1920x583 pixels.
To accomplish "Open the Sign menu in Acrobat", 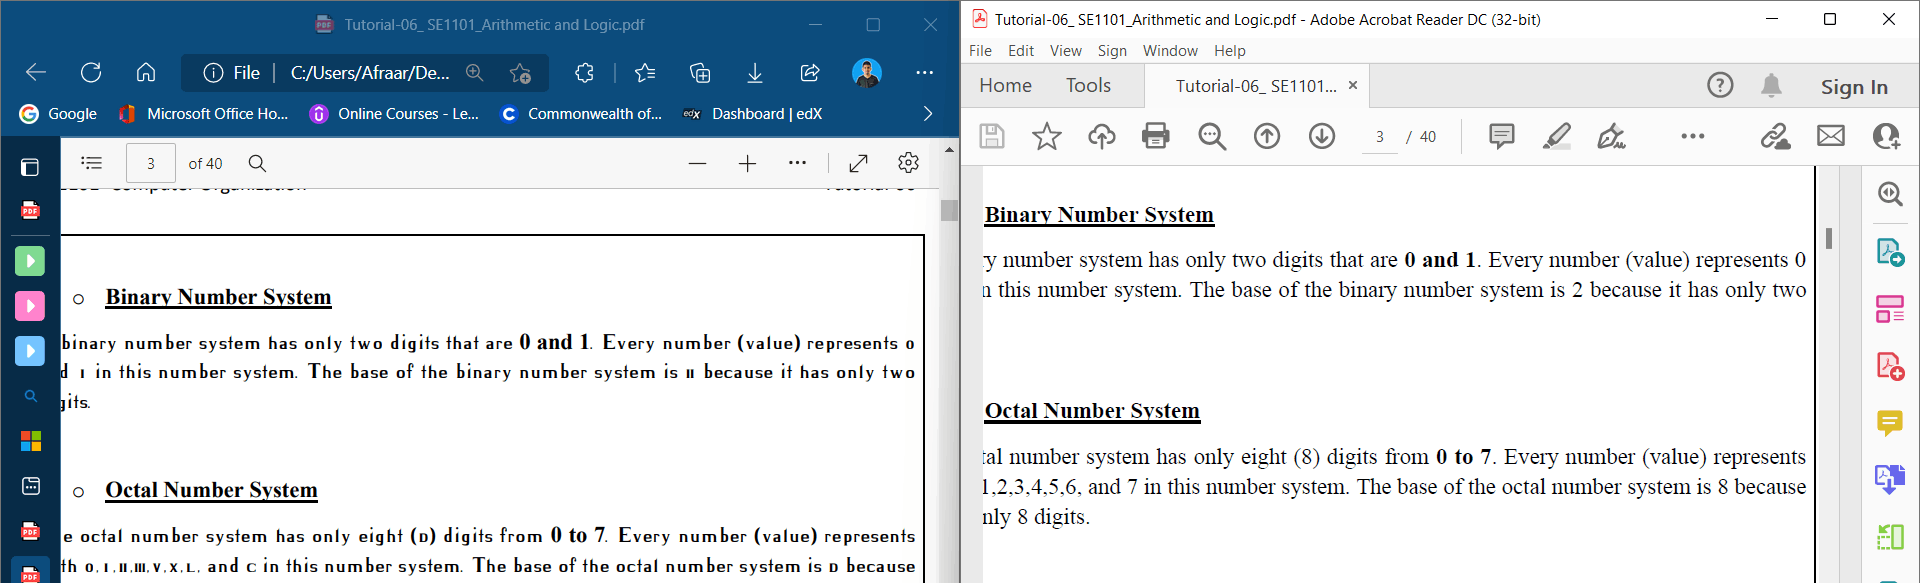I will point(1112,51).
